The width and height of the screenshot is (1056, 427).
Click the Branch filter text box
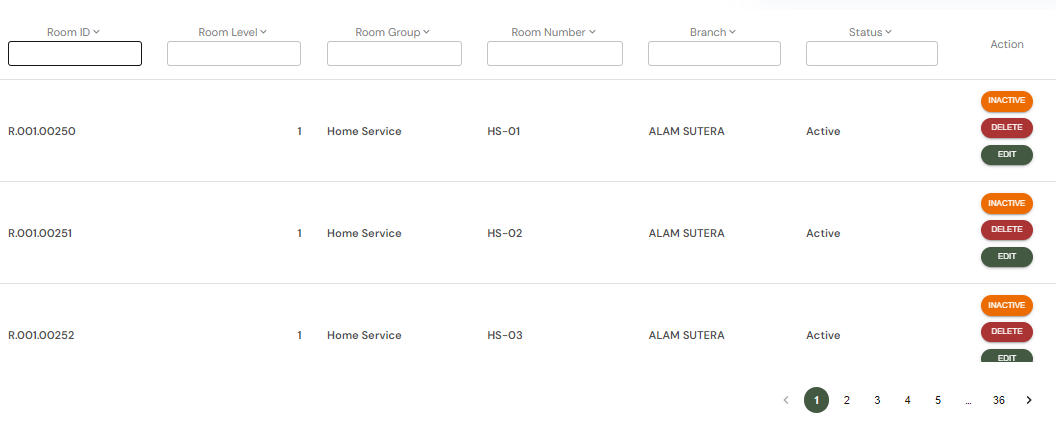pyautogui.click(x=715, y=54)
